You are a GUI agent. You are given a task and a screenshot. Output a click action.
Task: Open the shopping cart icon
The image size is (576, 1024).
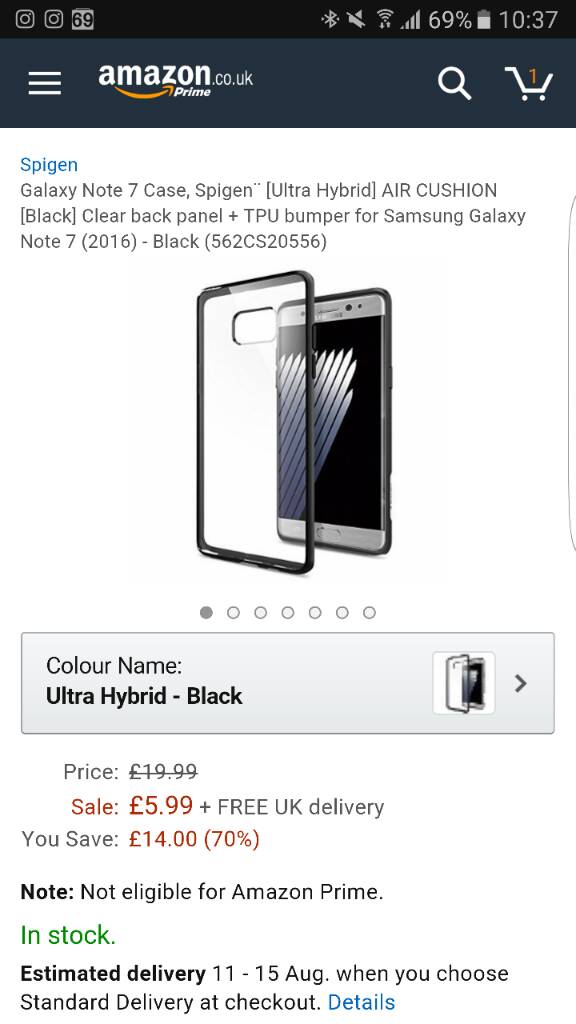530,84
